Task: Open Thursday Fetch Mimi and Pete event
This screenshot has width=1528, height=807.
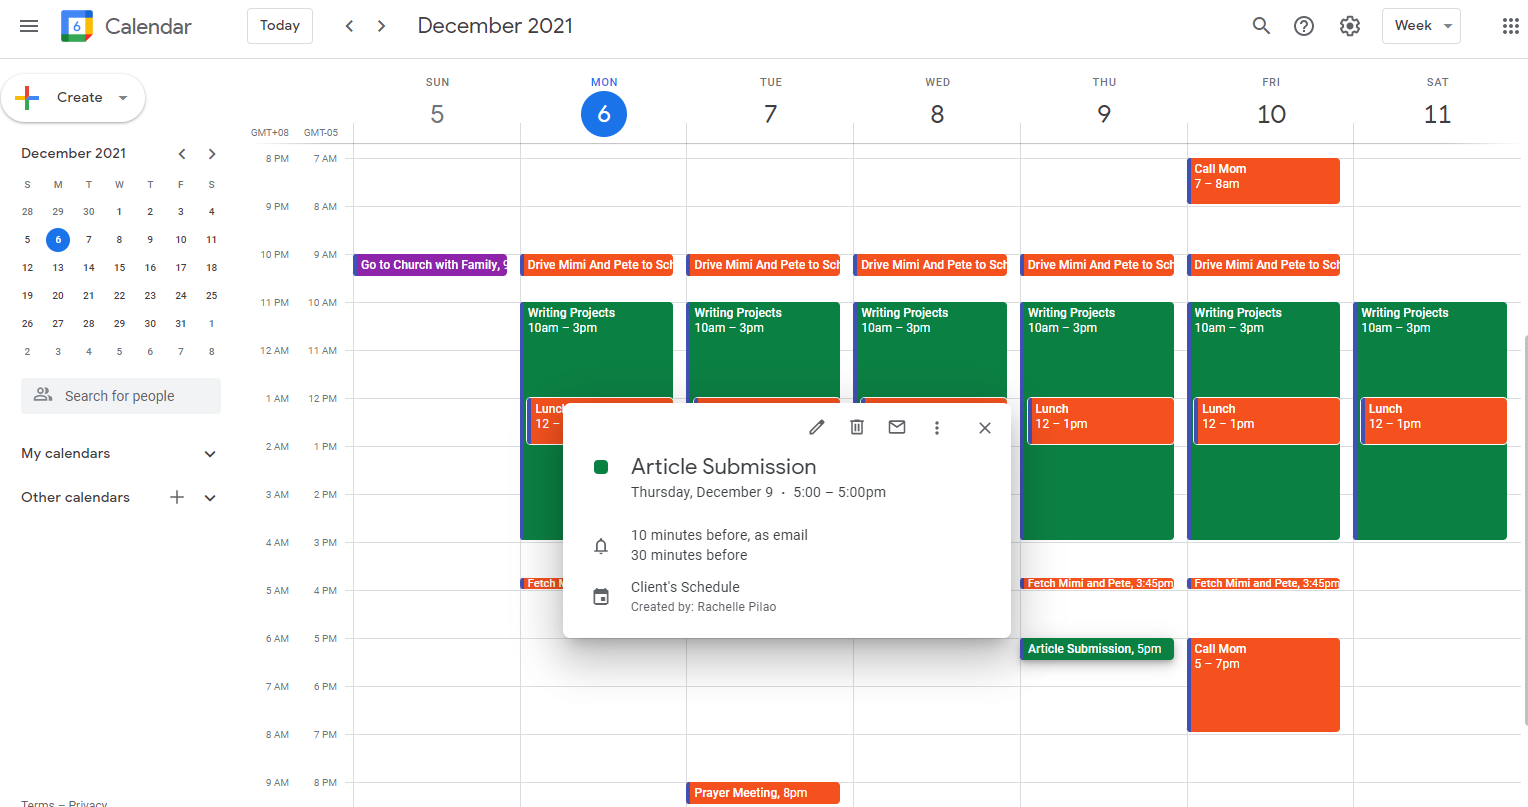Action: point(1097,583)
